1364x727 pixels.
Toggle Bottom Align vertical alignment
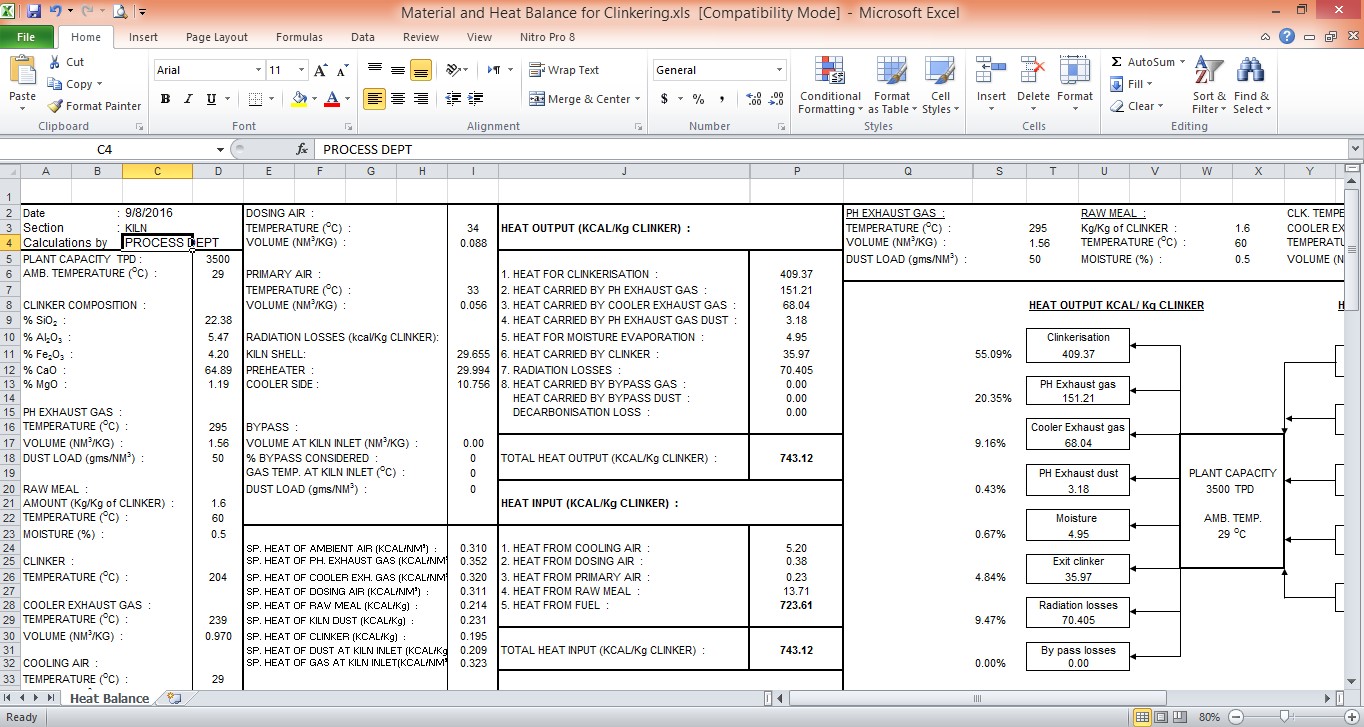(421, 70)
